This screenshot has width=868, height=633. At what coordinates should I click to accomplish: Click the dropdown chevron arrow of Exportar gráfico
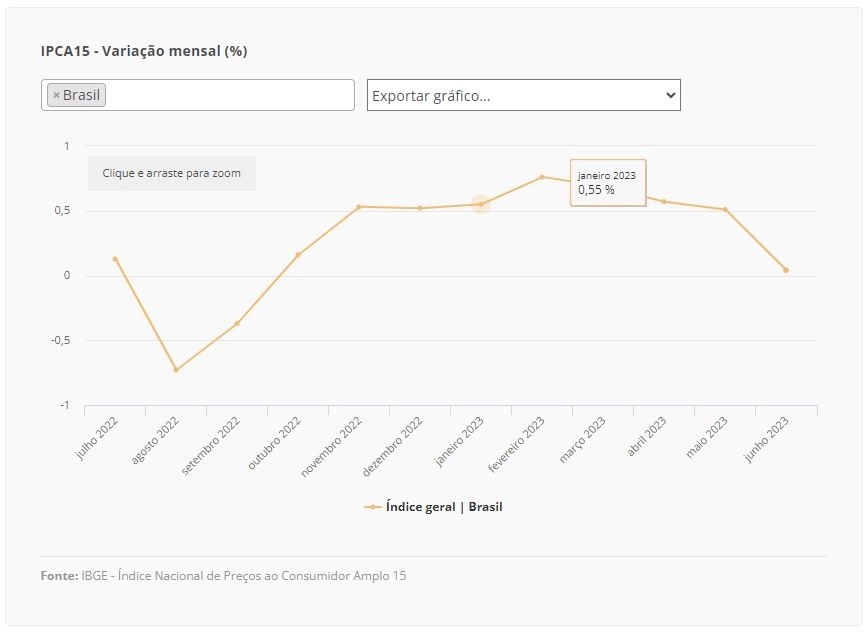tap(670, 95)
